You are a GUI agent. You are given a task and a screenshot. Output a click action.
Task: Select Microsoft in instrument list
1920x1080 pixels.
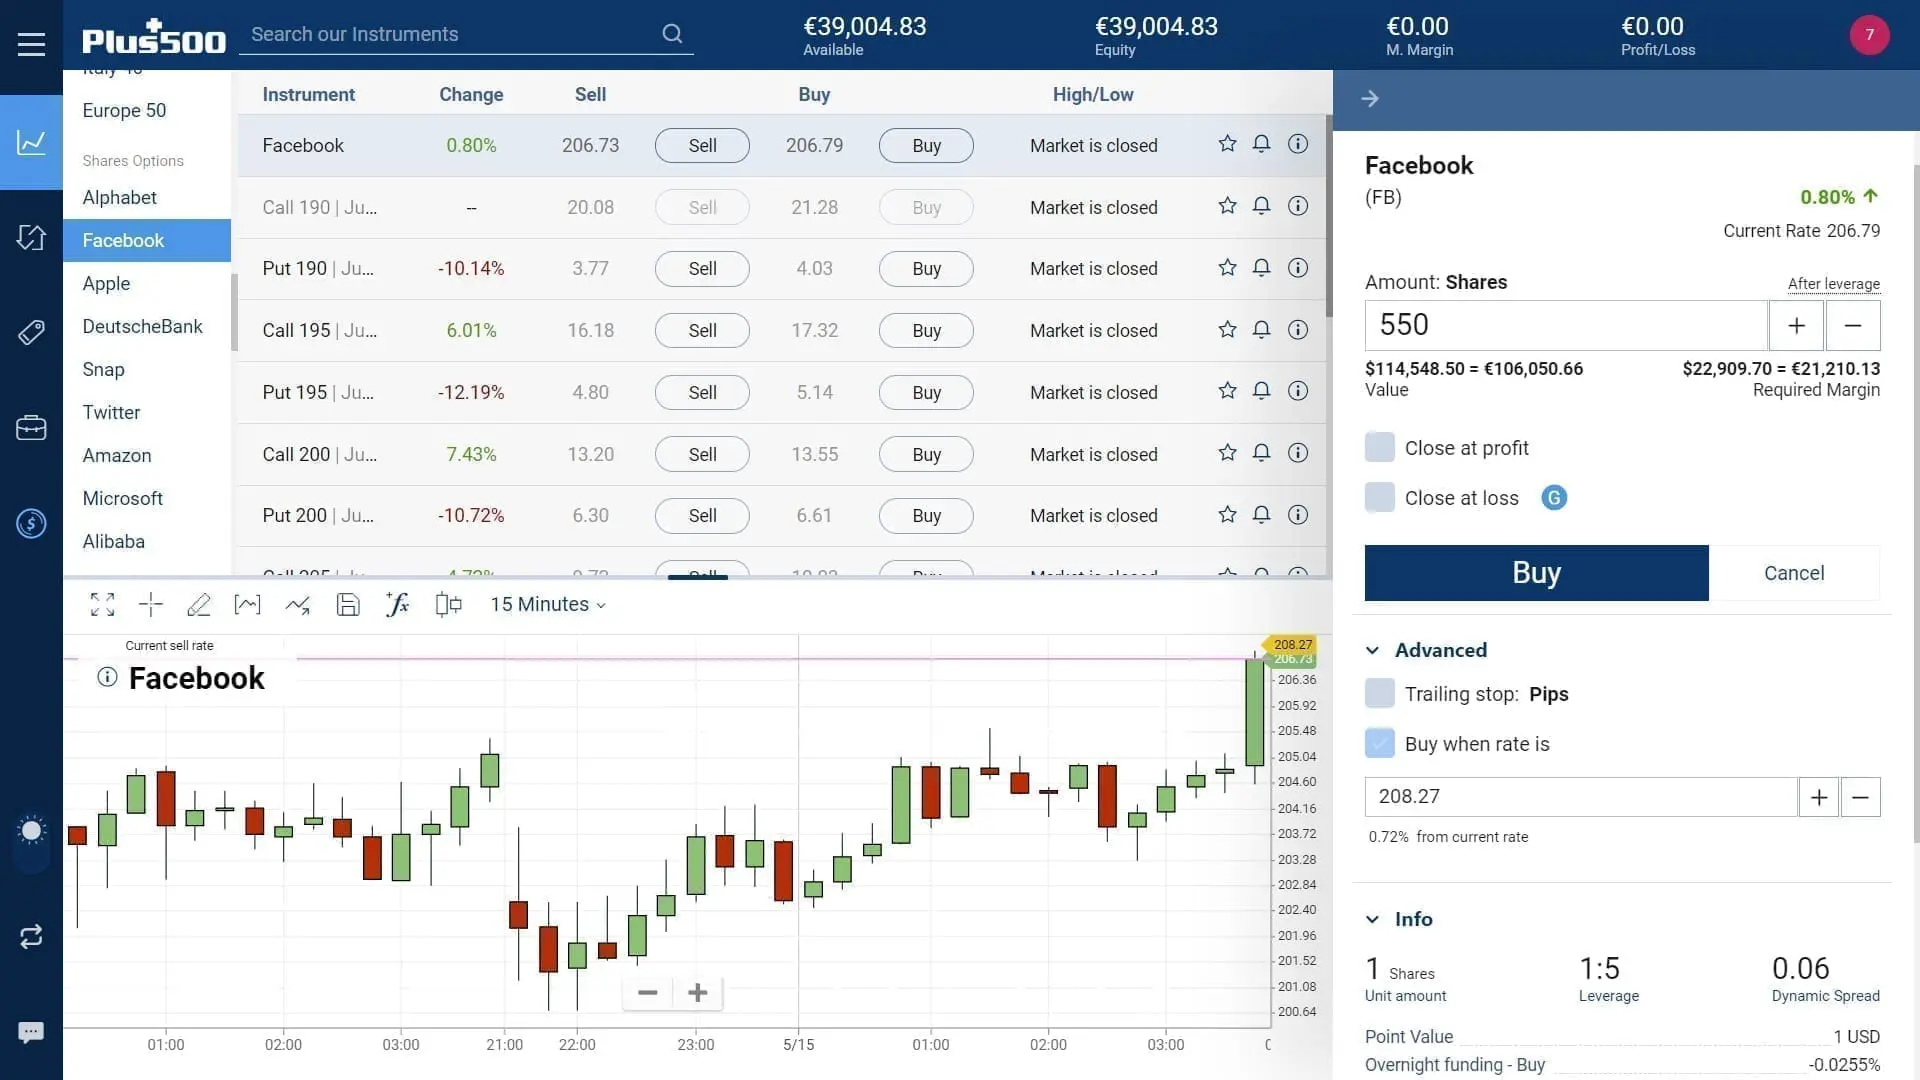(x=122, y=498)
